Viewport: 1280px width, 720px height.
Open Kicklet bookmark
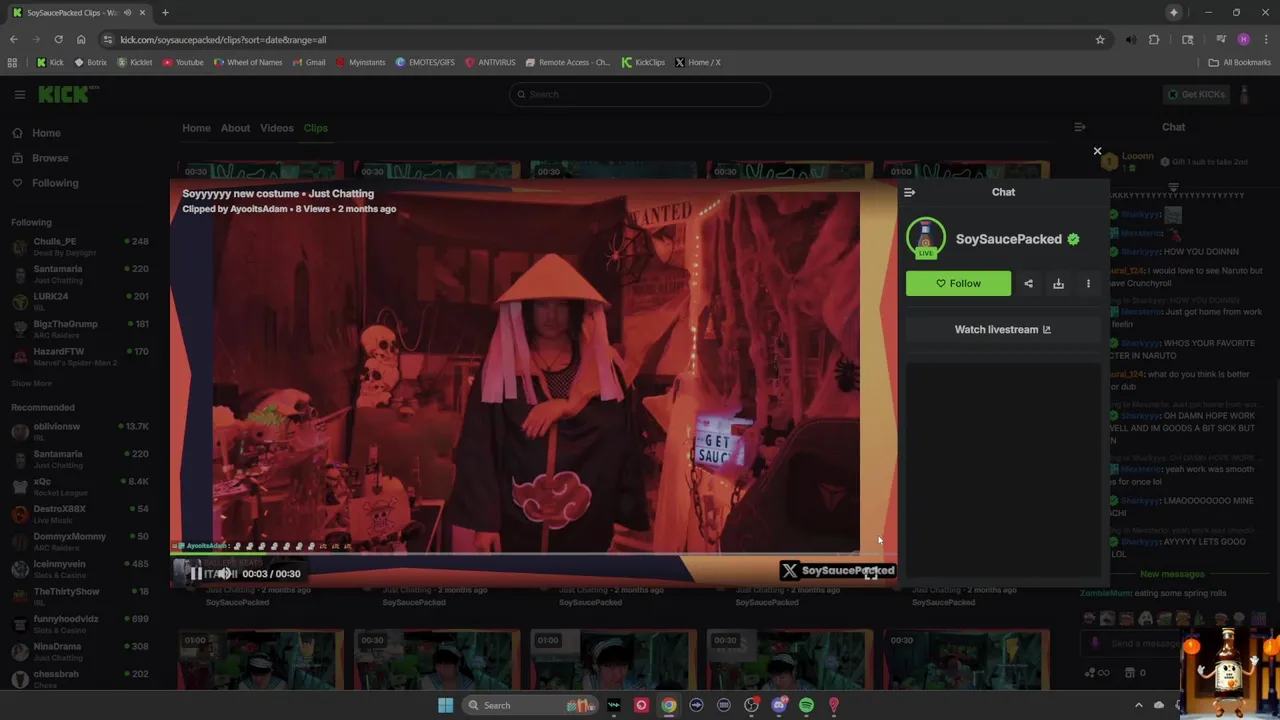click(134, 62)
